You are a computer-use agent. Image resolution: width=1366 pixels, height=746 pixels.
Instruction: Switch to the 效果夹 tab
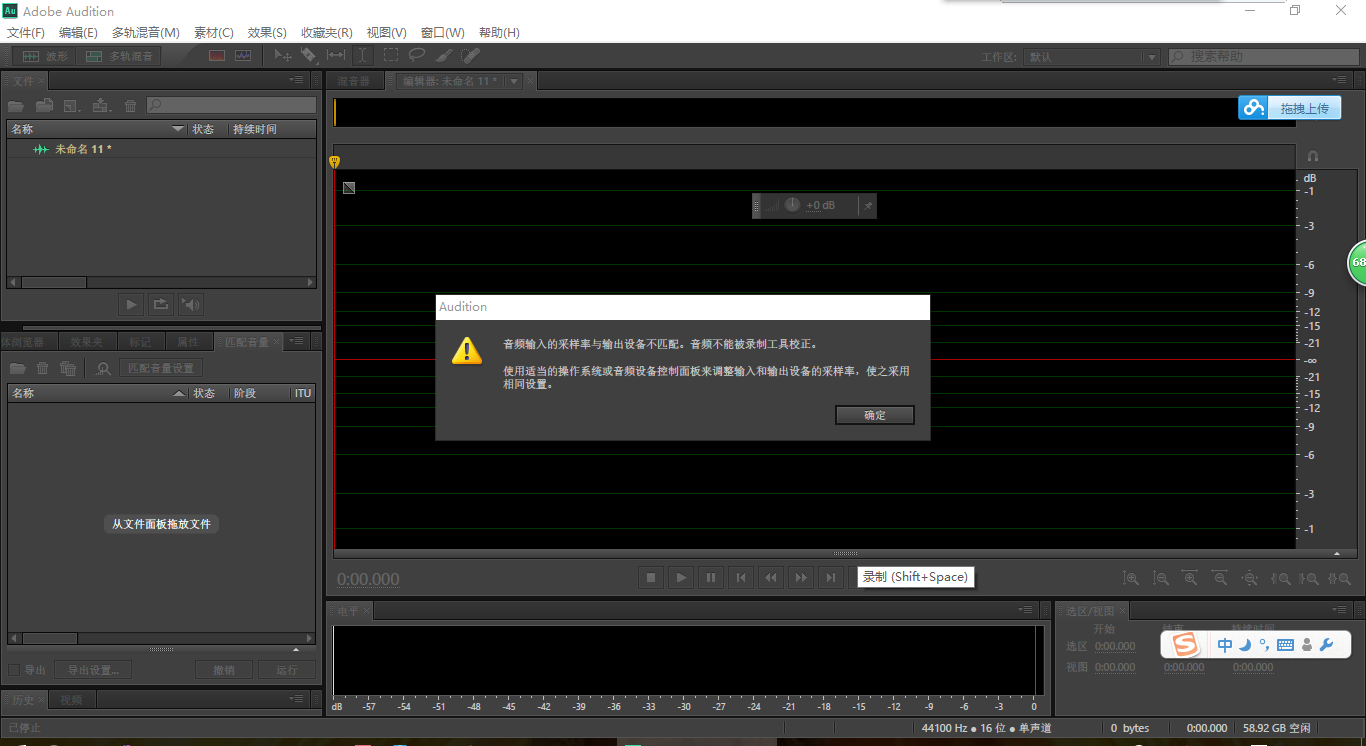point(87,342)
